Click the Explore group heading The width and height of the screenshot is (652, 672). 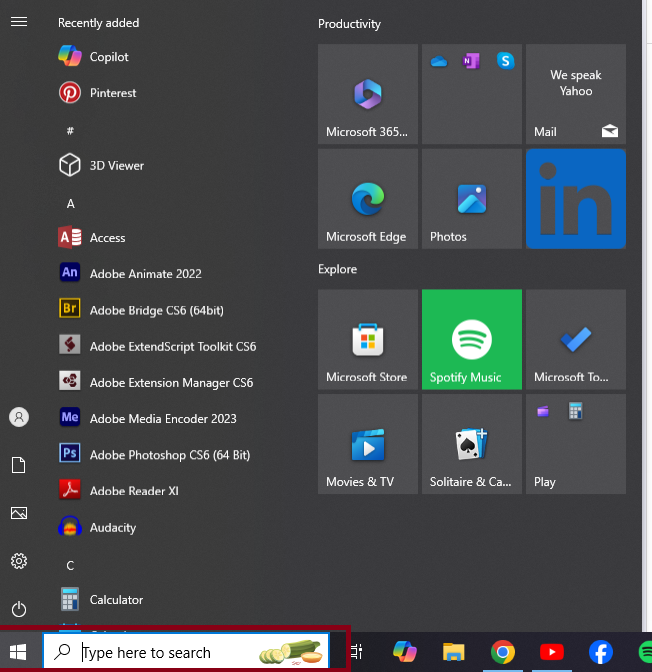pos(337,269)
